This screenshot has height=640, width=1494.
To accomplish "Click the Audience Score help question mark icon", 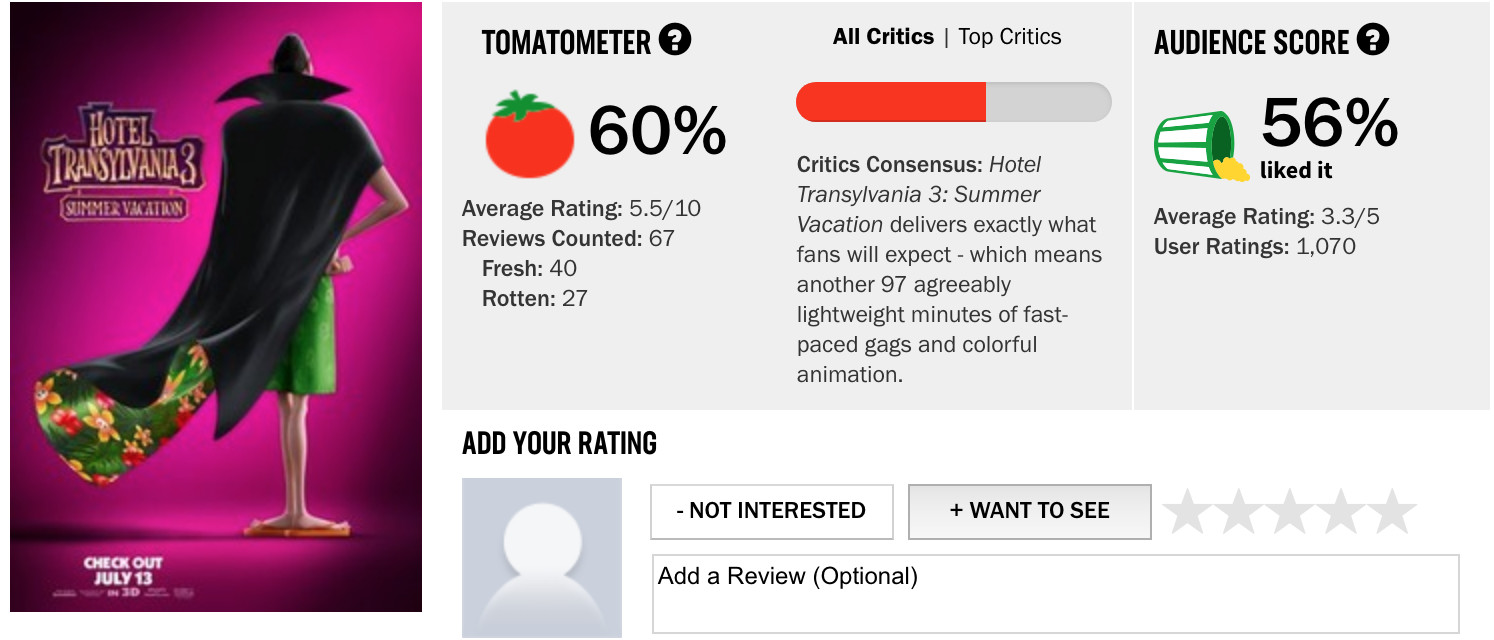I will (1373, 41).
